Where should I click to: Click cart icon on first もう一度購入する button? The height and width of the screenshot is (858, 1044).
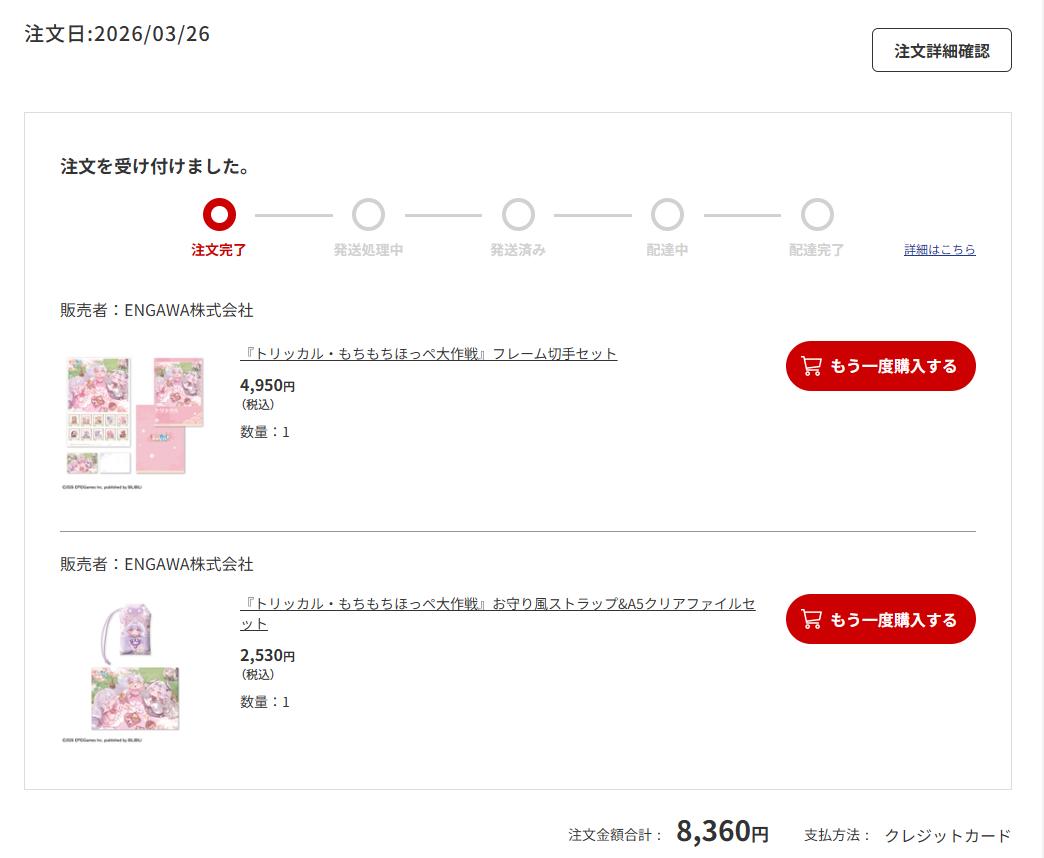pyautogui.click(x=813, y=366)
